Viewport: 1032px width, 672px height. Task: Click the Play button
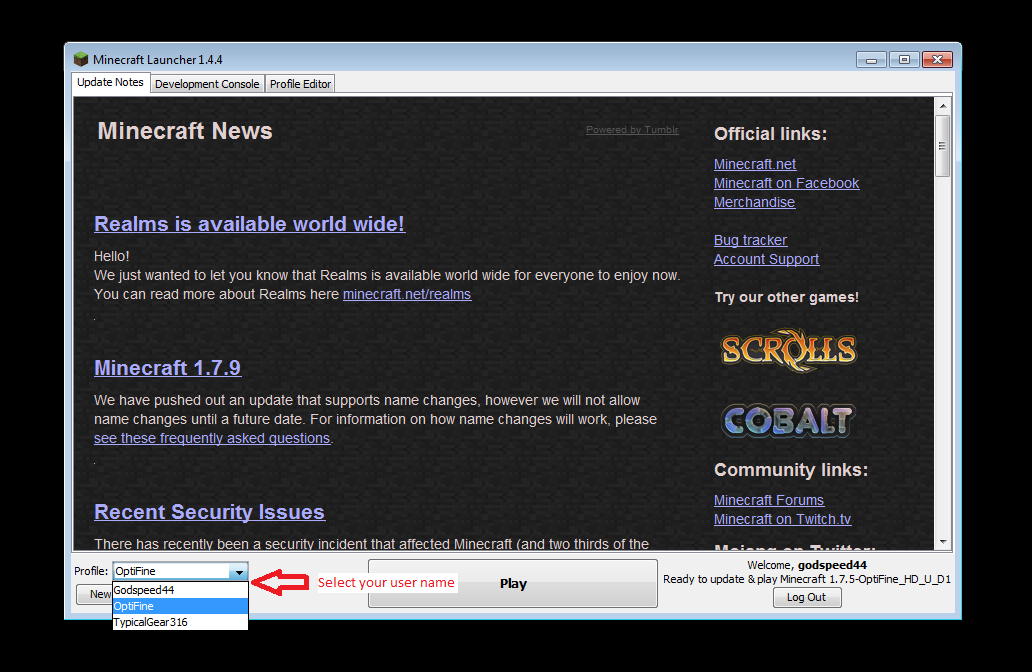[513, 583]
